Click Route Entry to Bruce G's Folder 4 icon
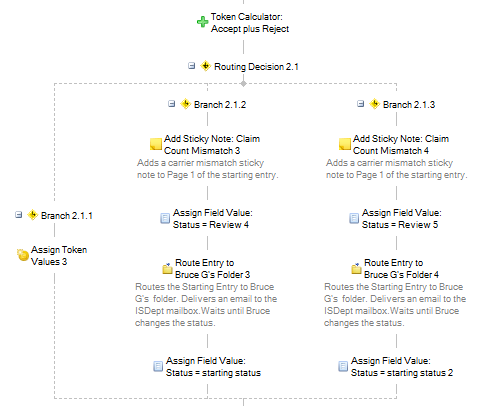 [356, 268]
